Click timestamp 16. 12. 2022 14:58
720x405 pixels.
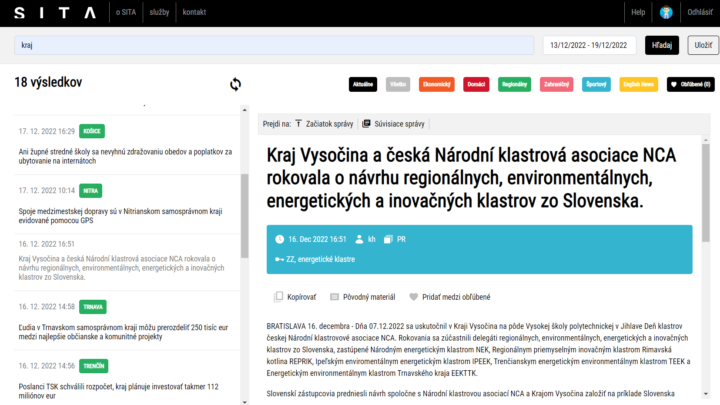(x=46, y=307)
